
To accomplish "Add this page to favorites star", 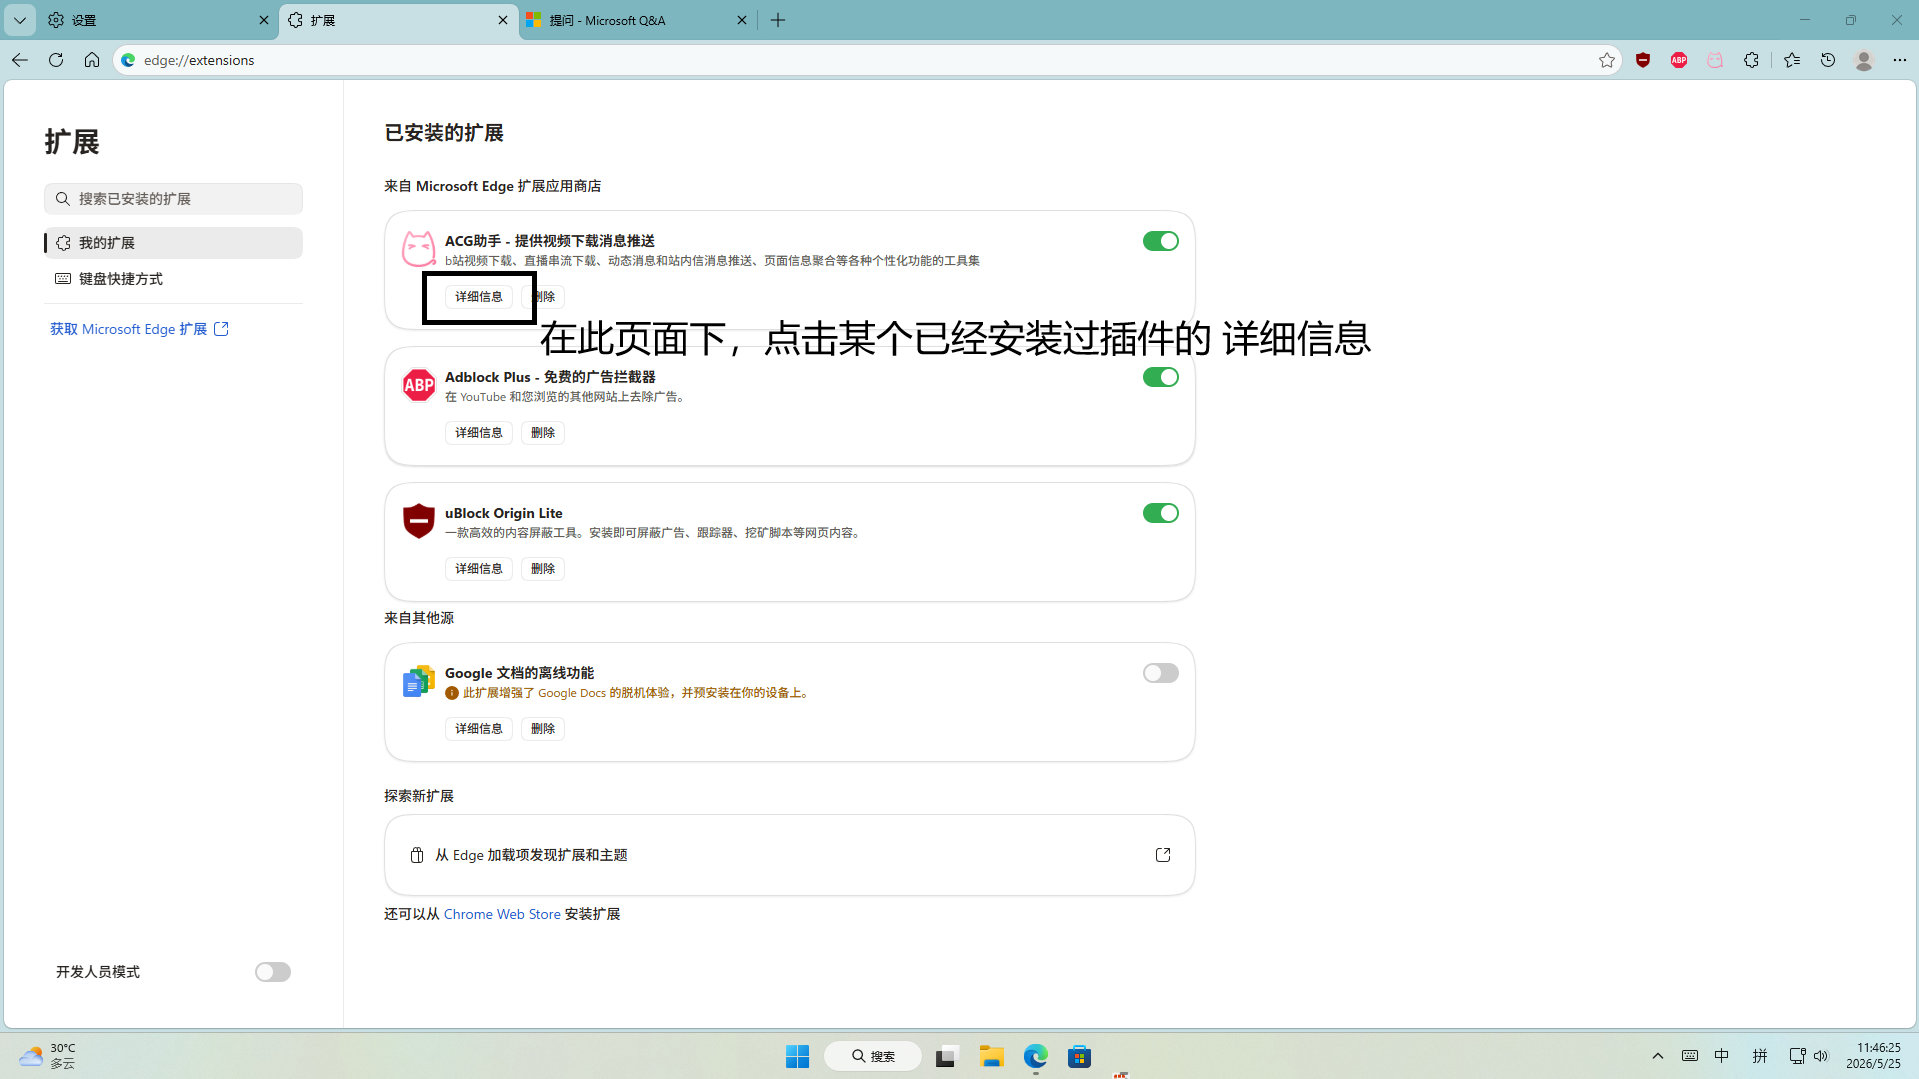I will 1607,60.
